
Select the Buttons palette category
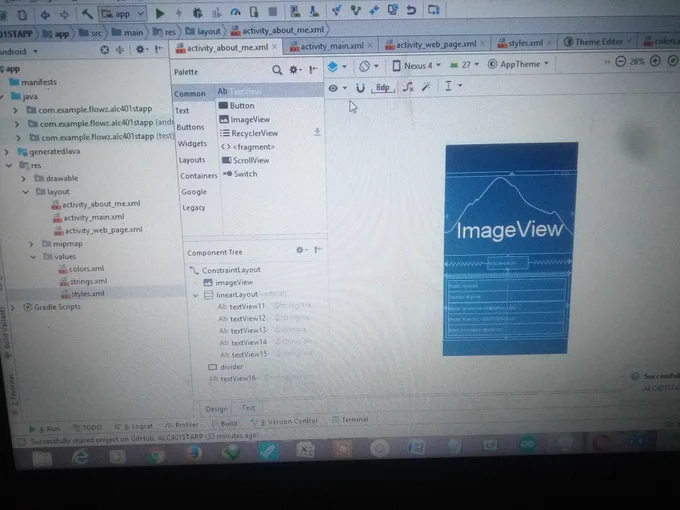(190, 127)
